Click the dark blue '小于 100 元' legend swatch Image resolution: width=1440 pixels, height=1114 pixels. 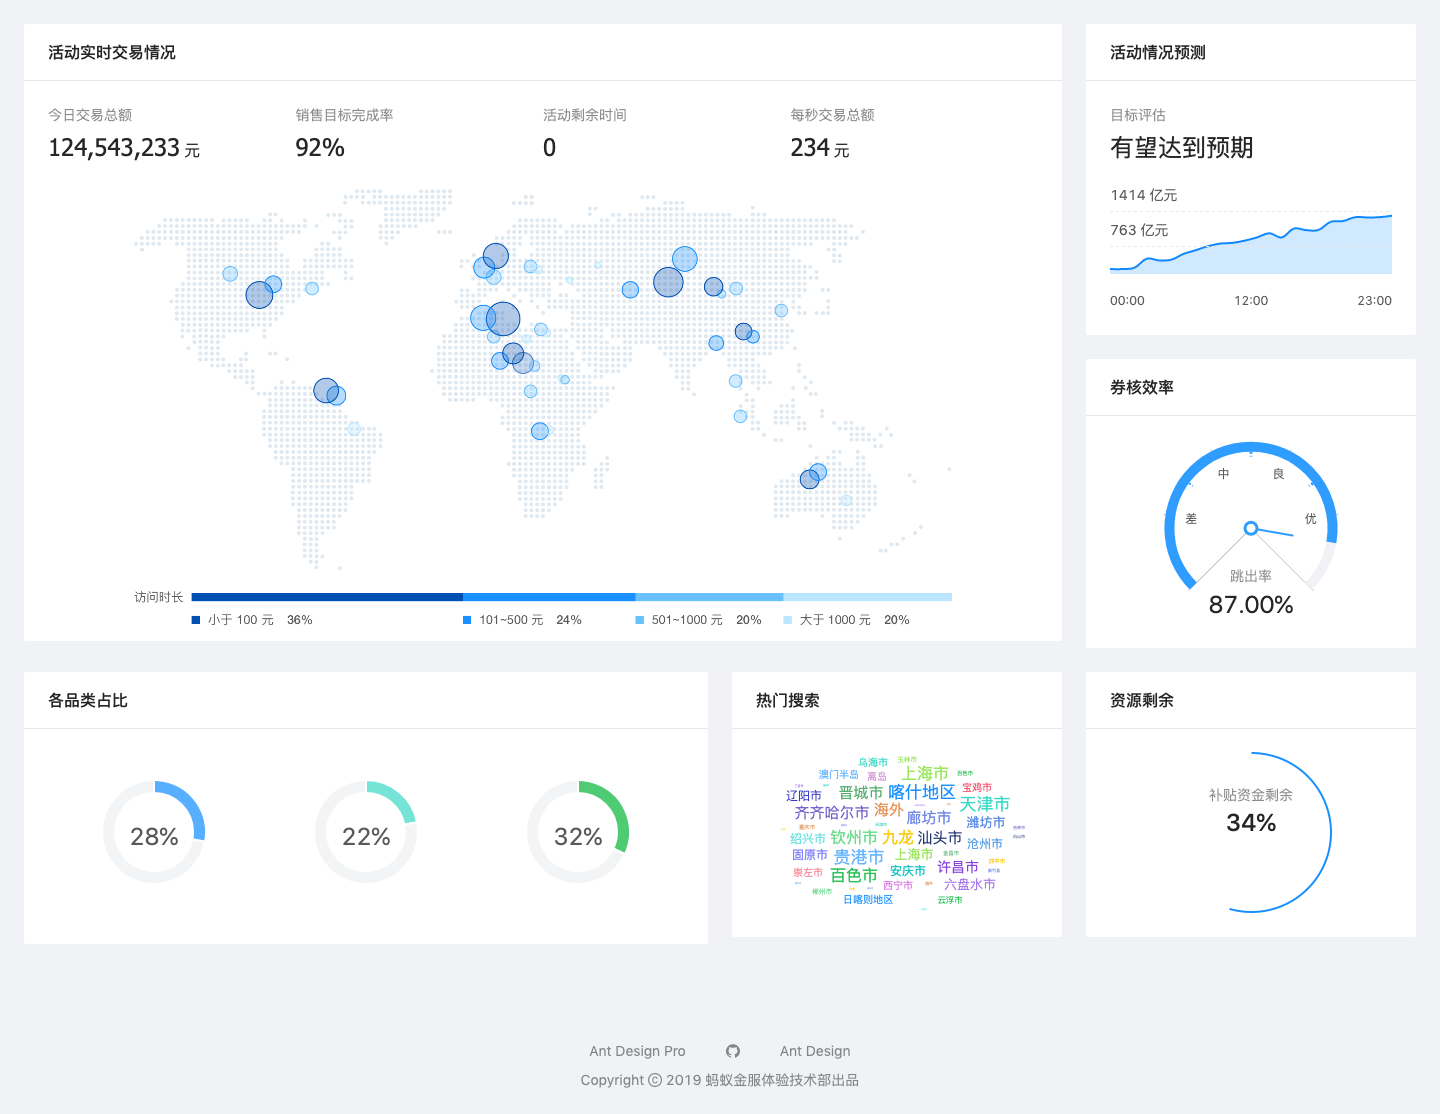pyautogui.click(x=196, y=620)
